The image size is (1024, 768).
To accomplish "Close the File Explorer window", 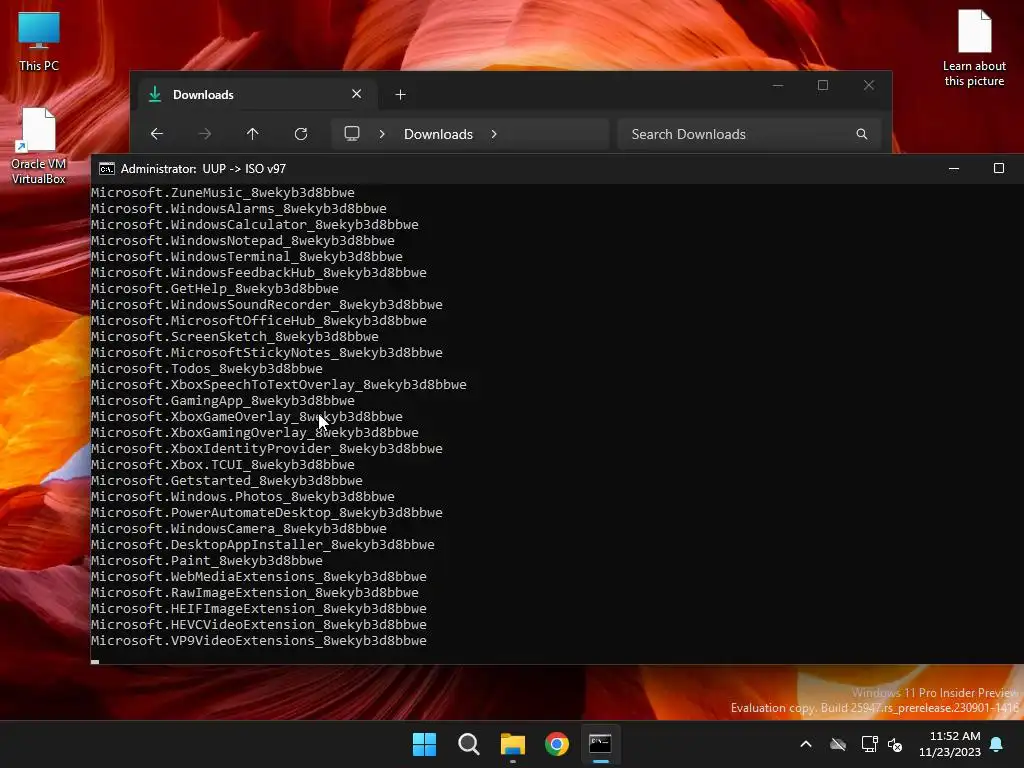I will pos(869,85).
